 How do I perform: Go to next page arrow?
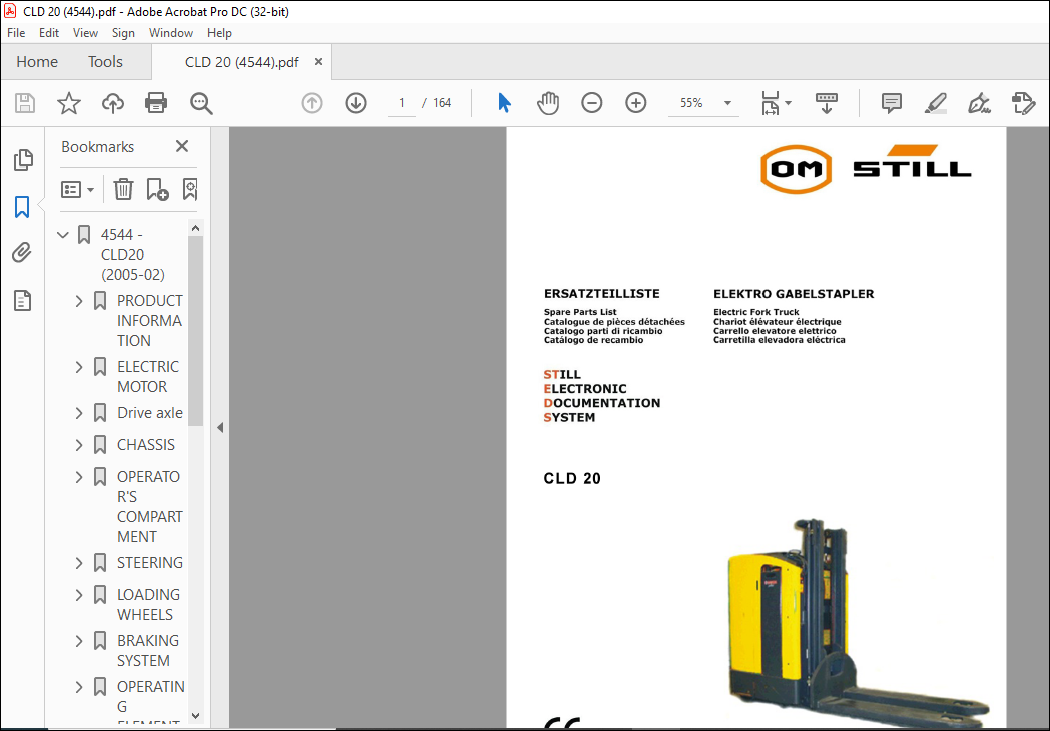click(x=356, y=103)
